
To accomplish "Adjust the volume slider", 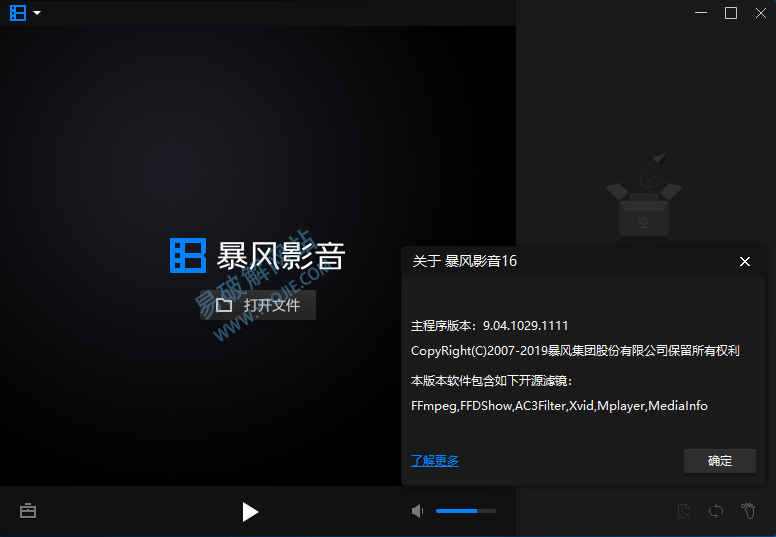I will coord(466,511).
